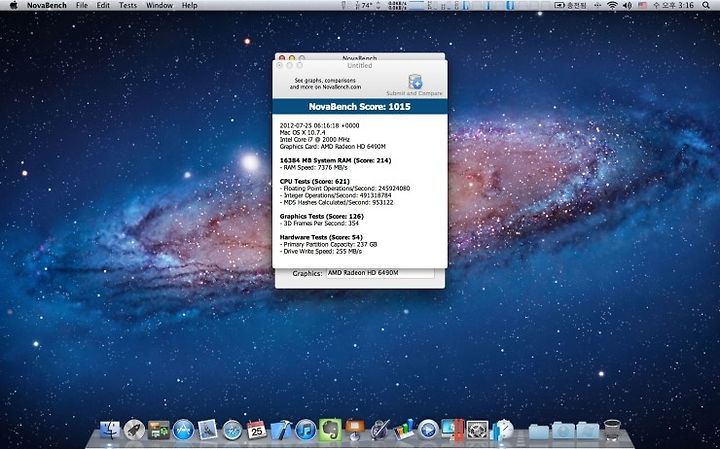Click battery status 충전됨 icon
Screen dimensions: 720x449
tap(570, 5)
